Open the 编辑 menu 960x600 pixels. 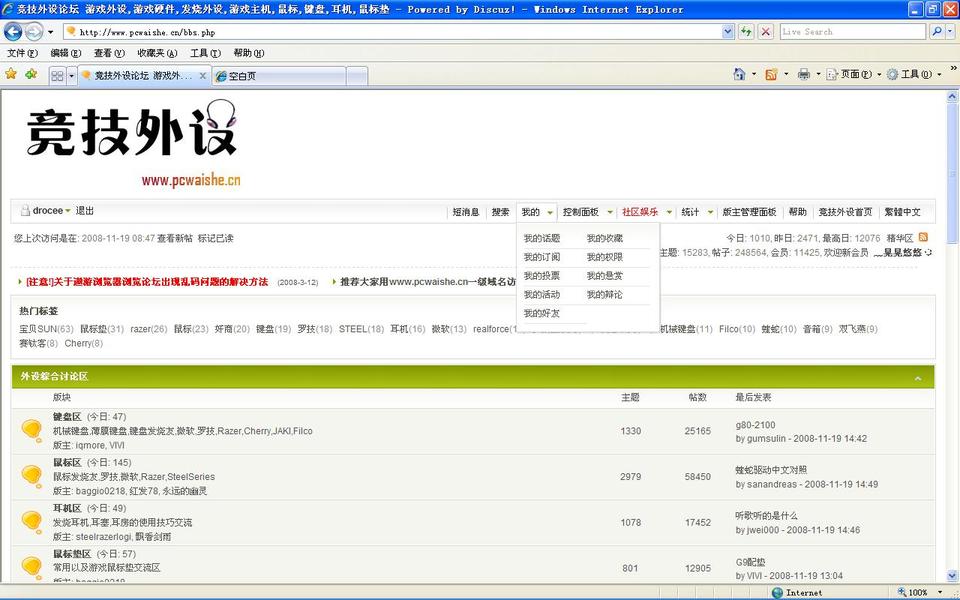(66, 53)
